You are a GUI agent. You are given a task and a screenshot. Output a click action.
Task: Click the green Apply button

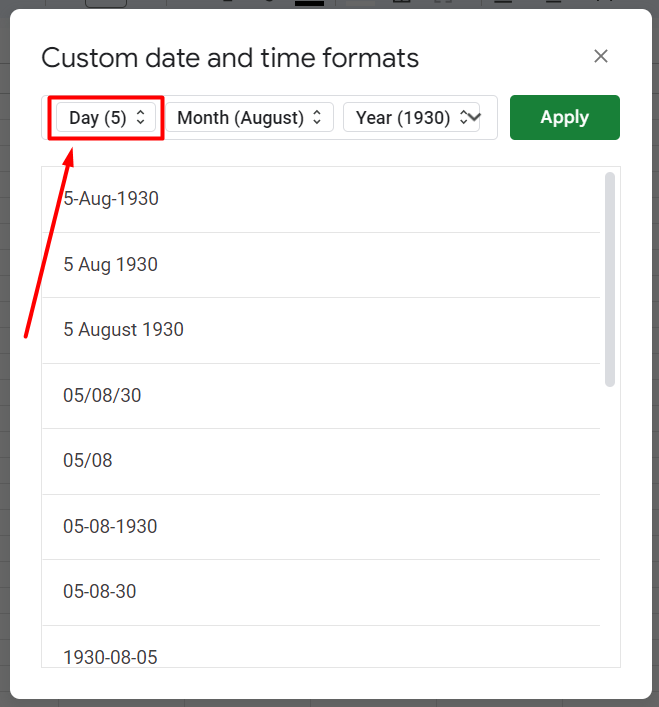coord(565,117)
